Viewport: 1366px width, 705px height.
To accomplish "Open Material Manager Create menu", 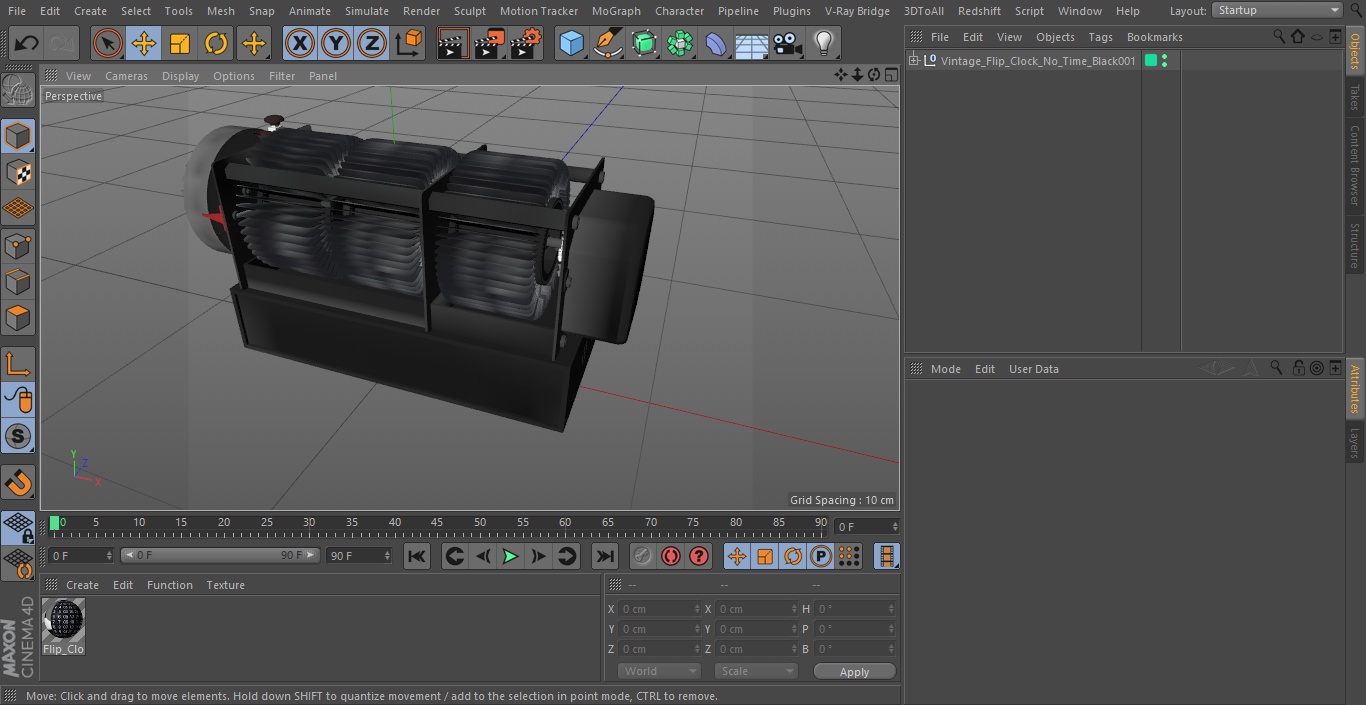I will tap(82, 585).
